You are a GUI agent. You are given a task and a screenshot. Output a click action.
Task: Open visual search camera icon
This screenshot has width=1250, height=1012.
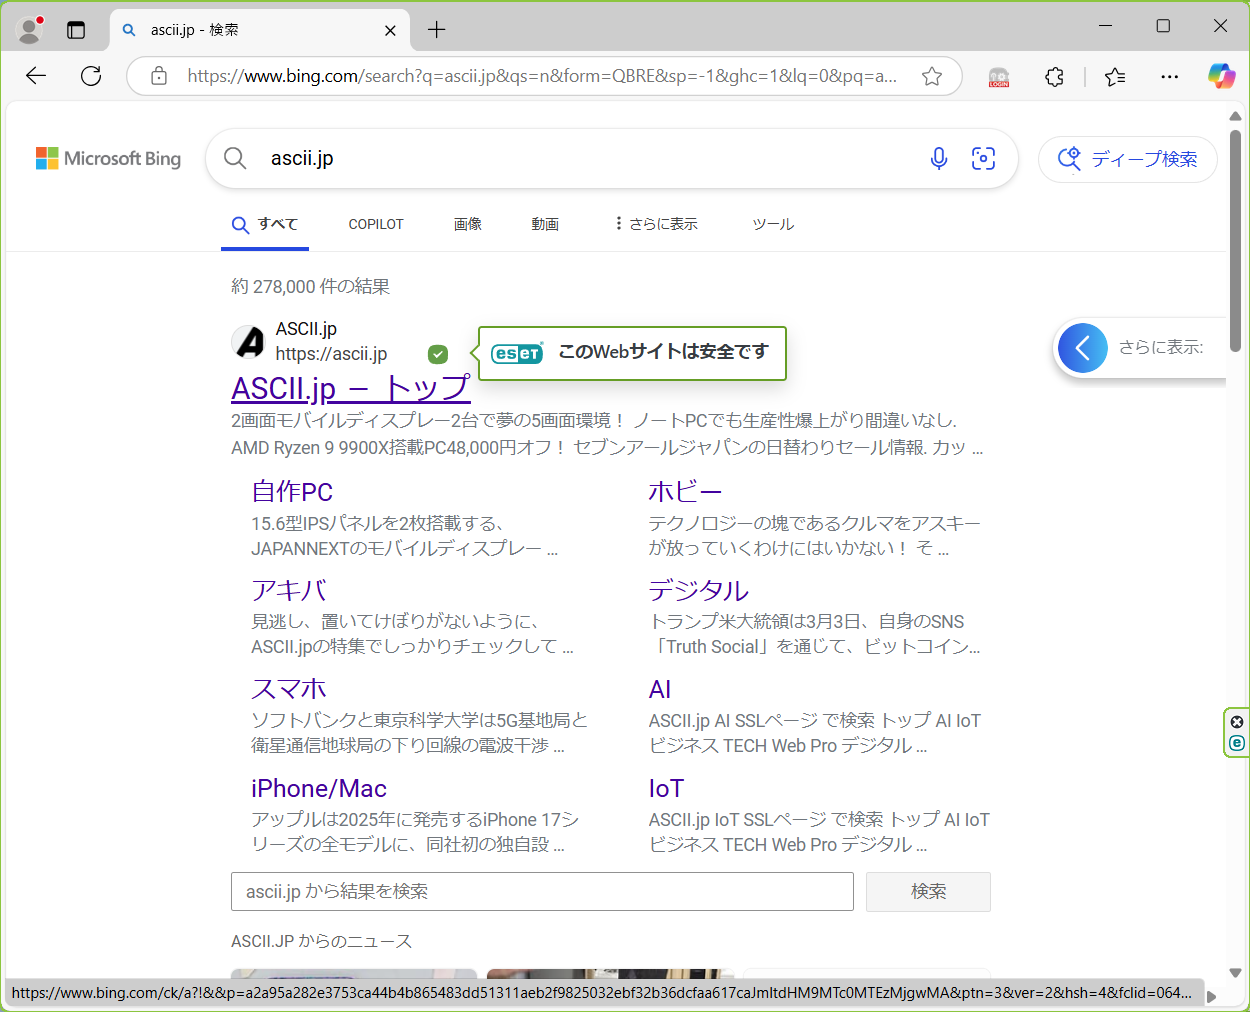coord(983,158)
